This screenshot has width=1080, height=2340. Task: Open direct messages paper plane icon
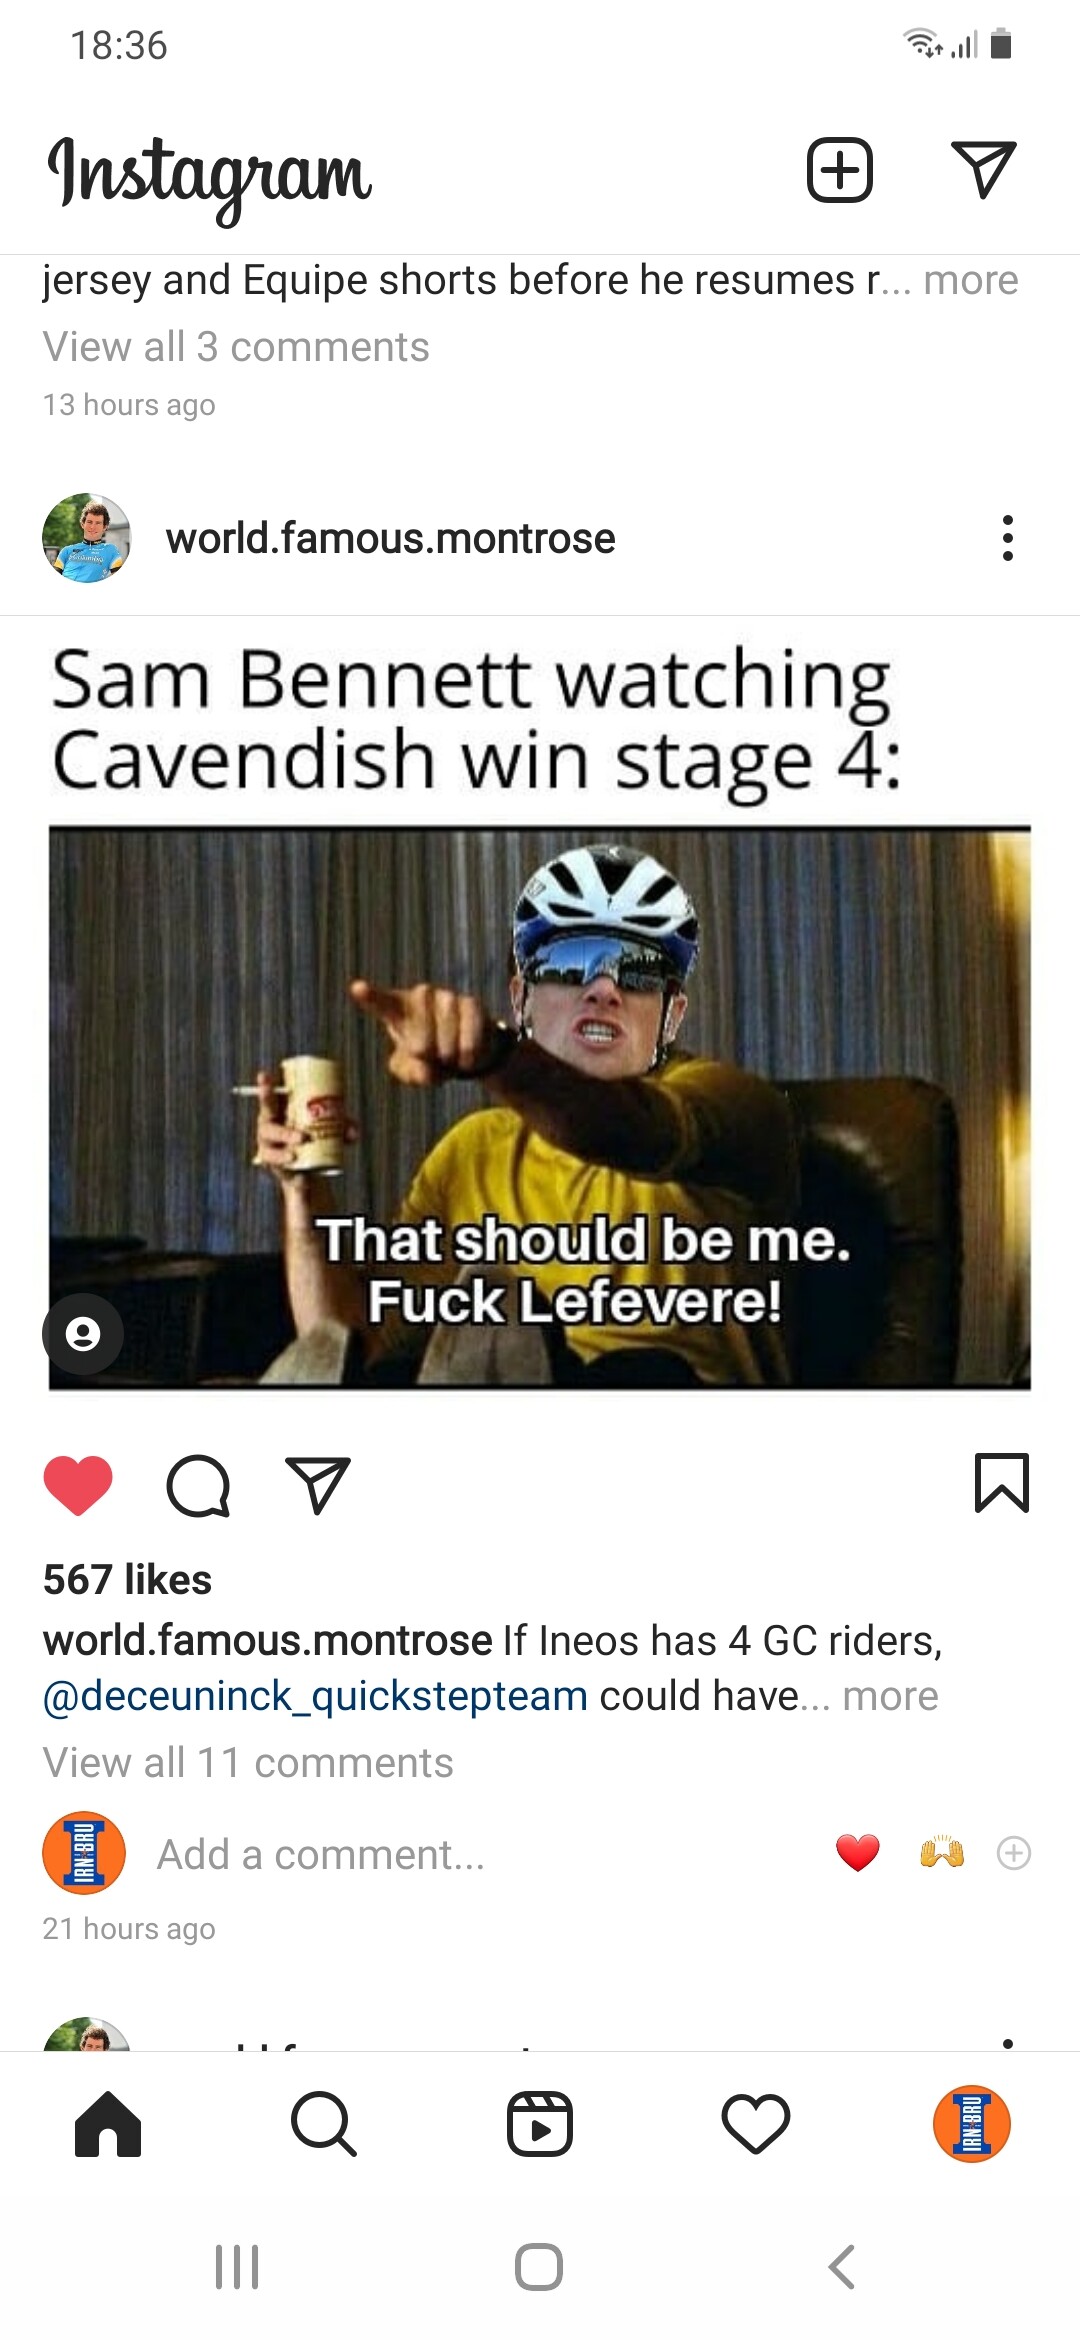[x=984, y=170]
